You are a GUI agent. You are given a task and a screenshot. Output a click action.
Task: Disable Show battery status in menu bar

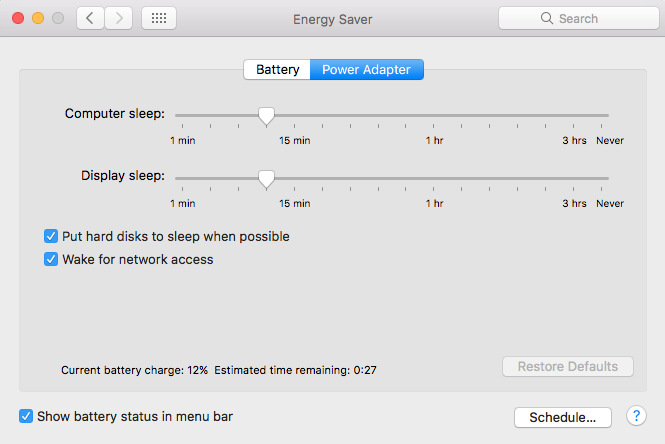coord(26,416)
